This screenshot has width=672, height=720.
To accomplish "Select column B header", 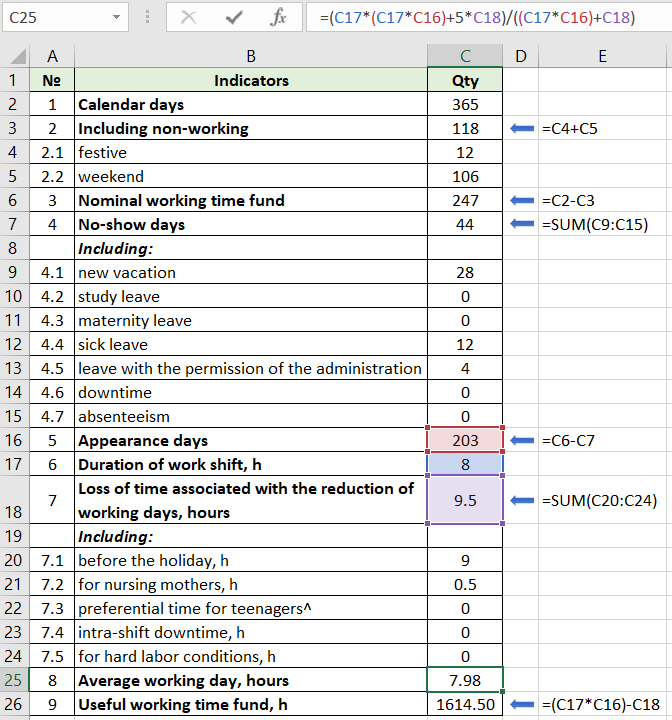I will tap(251, 56).
